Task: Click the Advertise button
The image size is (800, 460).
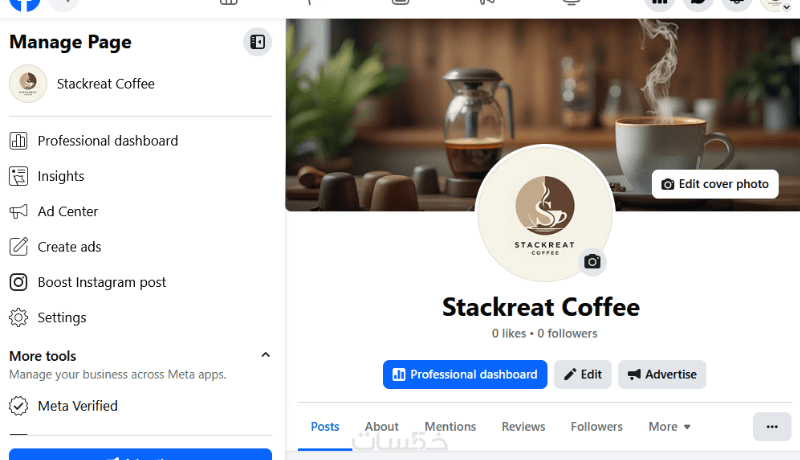Action: tap(662, 374)
